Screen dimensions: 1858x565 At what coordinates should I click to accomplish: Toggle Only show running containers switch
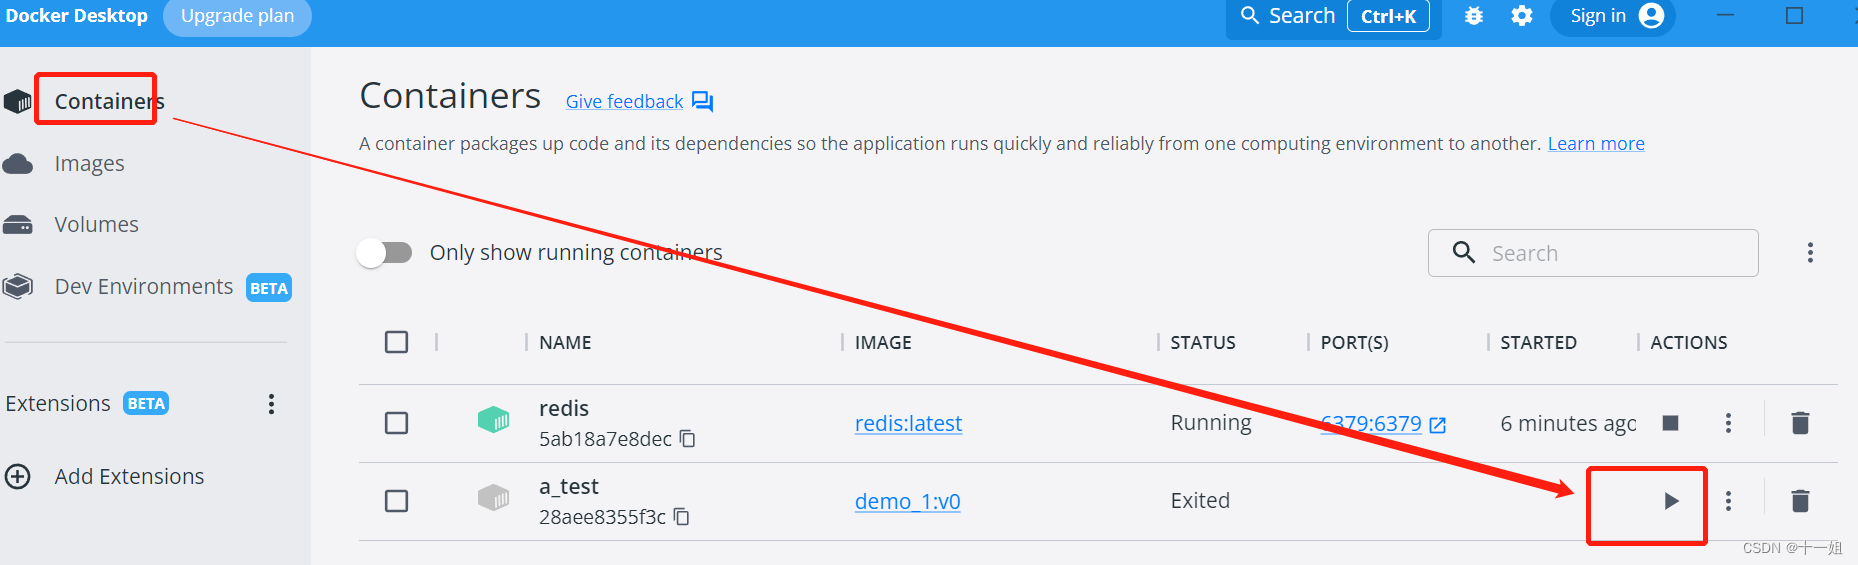[x=385, y=253]
